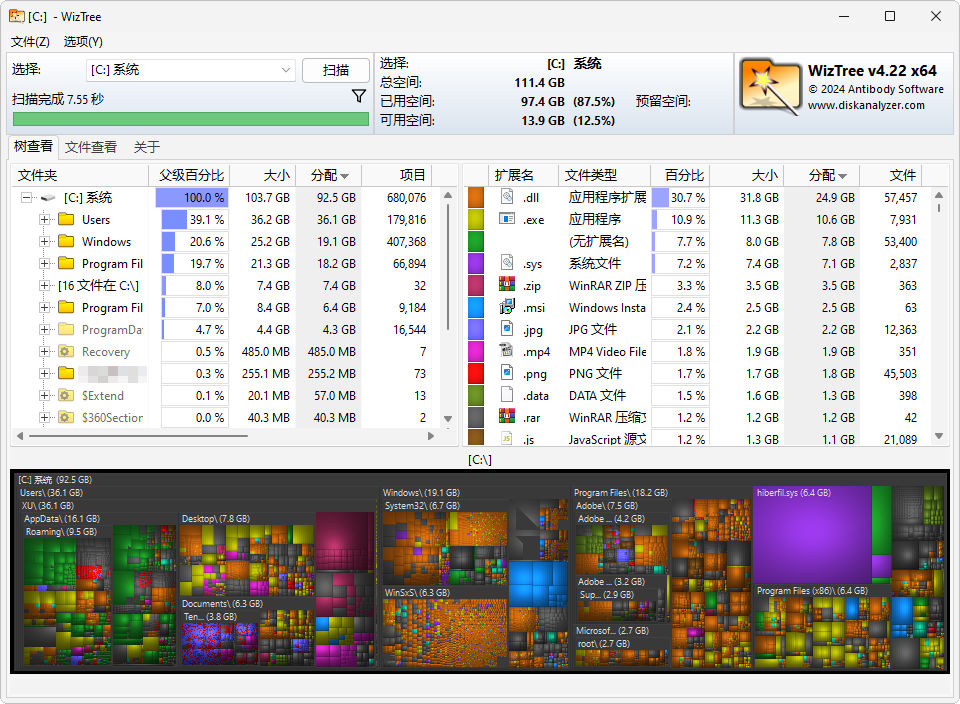This screenshot has width=960, height=704.
Task: Click the orange .dll color swatch
Action: [476, 198]
